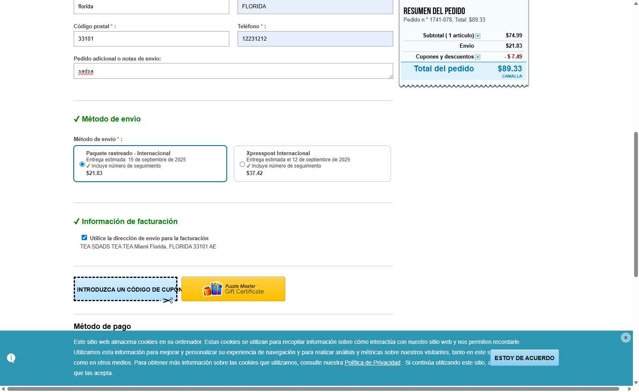This screenshot has height=392, width=639.
Task: Select Xpresspost Internacional shipping option
Action: pos(242,164)
